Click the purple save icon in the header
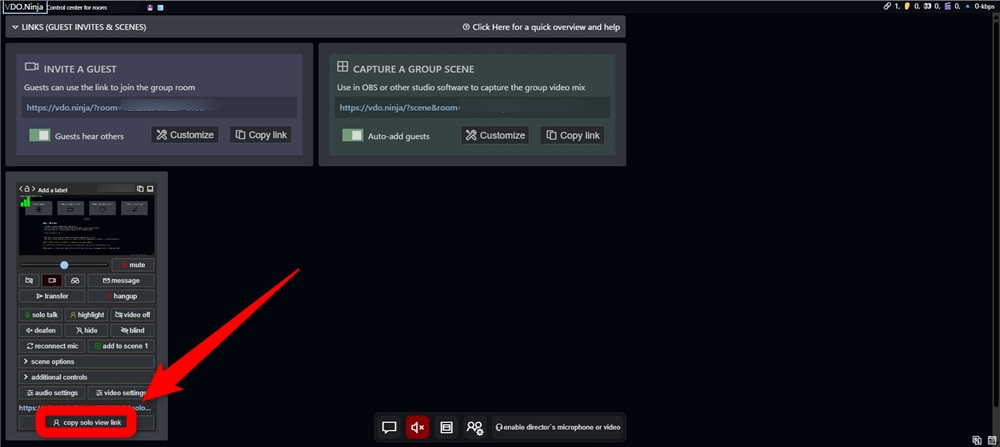This screenshot has width=1000, height=447. (x=150, y=8)
